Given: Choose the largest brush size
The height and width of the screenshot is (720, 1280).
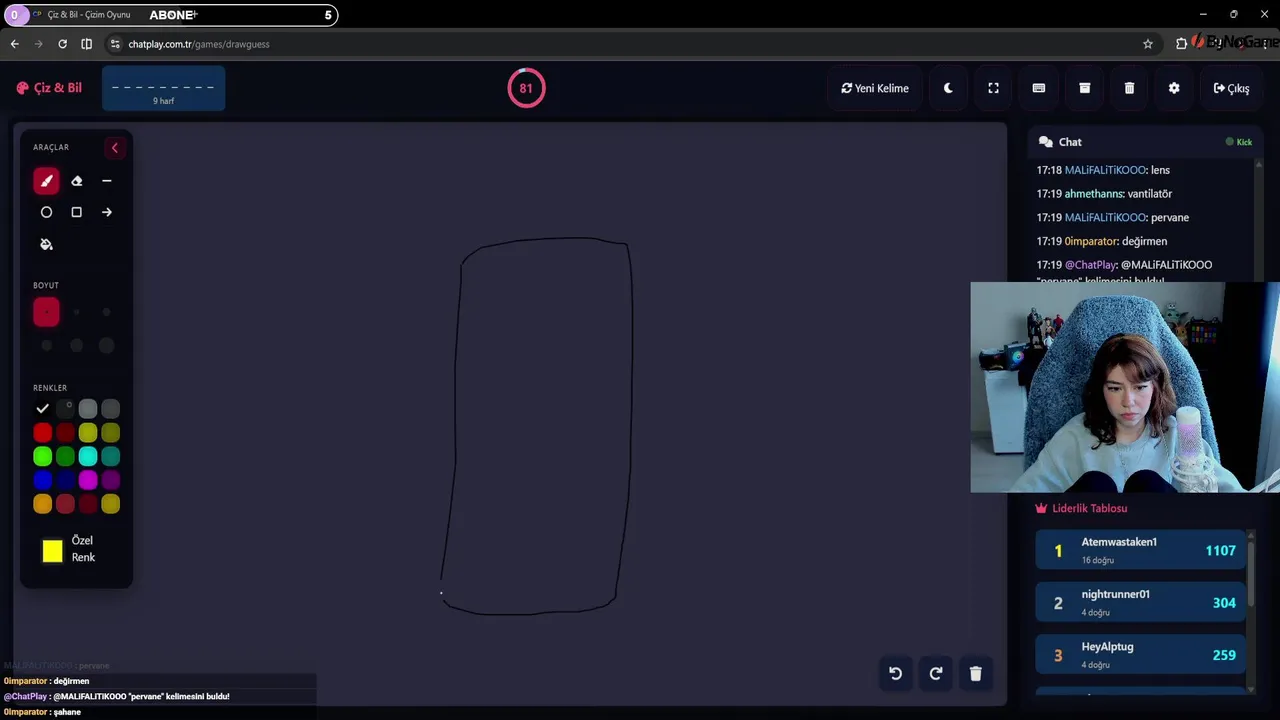Looking at the screenshot, I should pos(106,345).
